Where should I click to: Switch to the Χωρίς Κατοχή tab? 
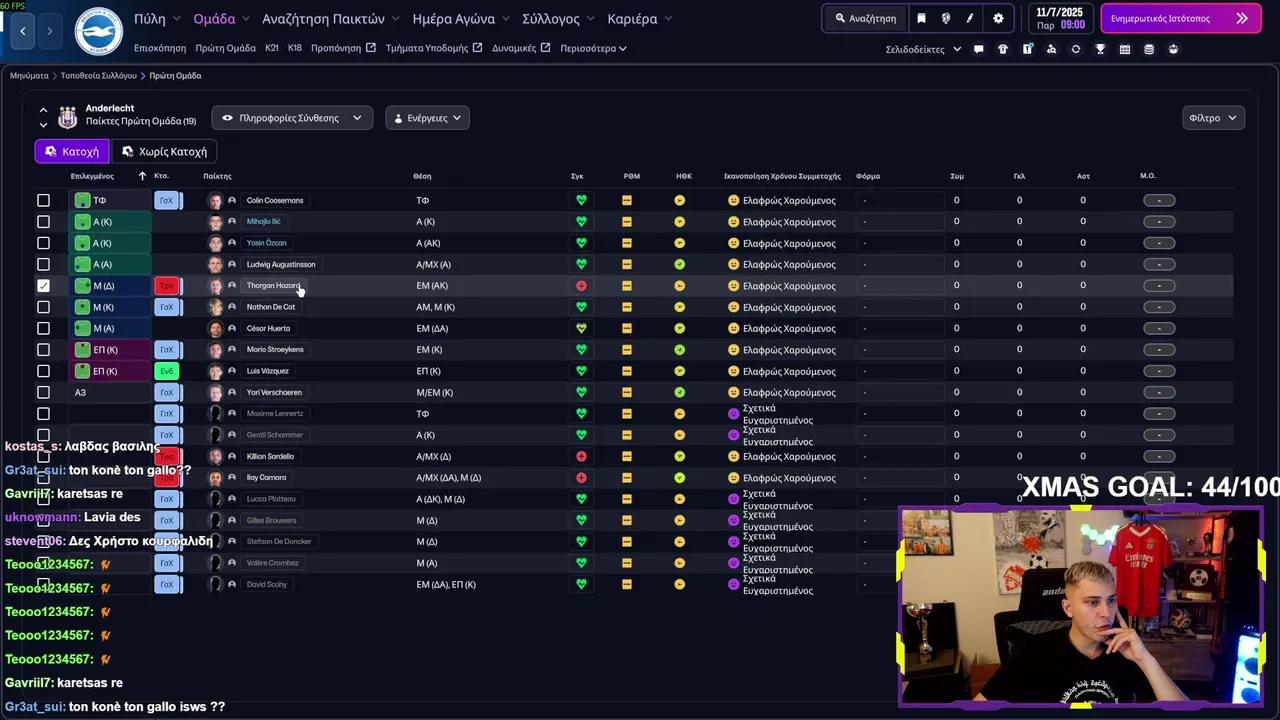[165, 152]
